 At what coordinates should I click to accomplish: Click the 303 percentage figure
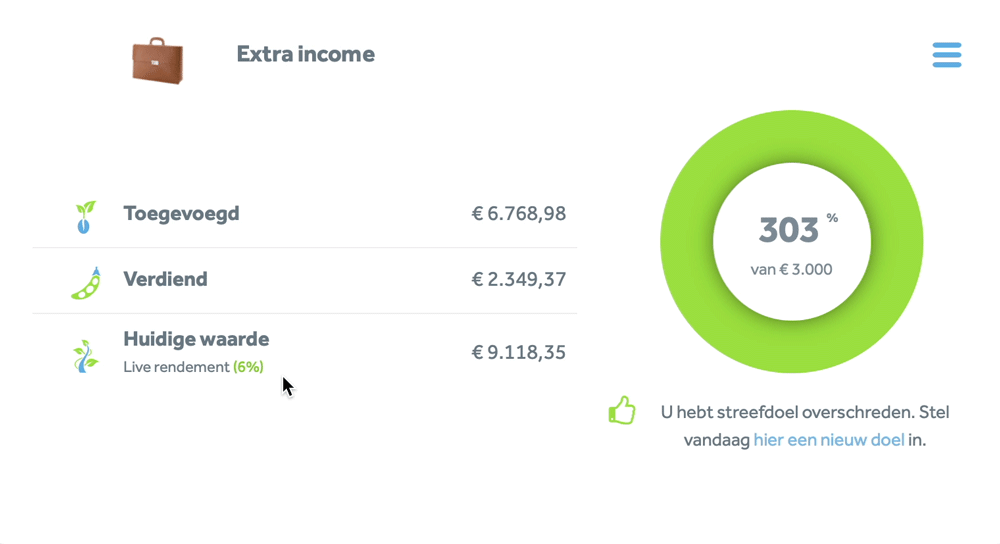tap(789, 231)
